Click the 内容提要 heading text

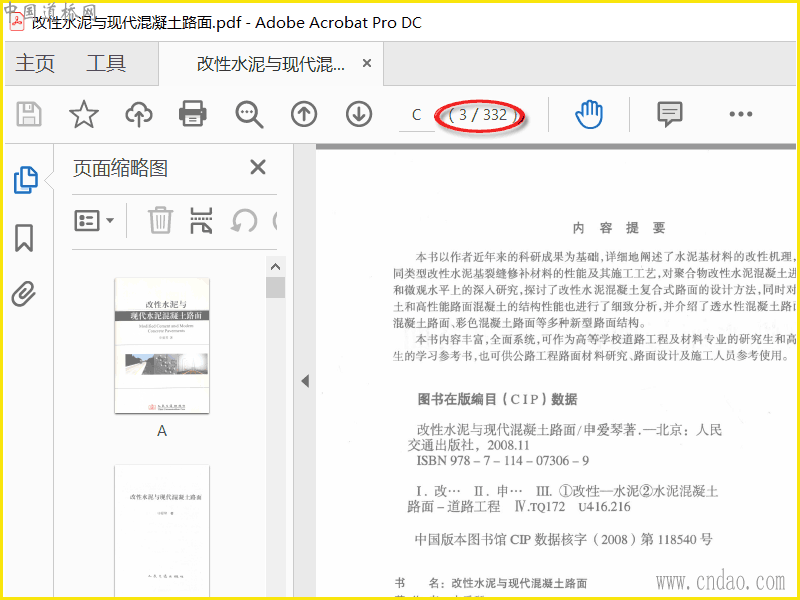coord(618,228)
